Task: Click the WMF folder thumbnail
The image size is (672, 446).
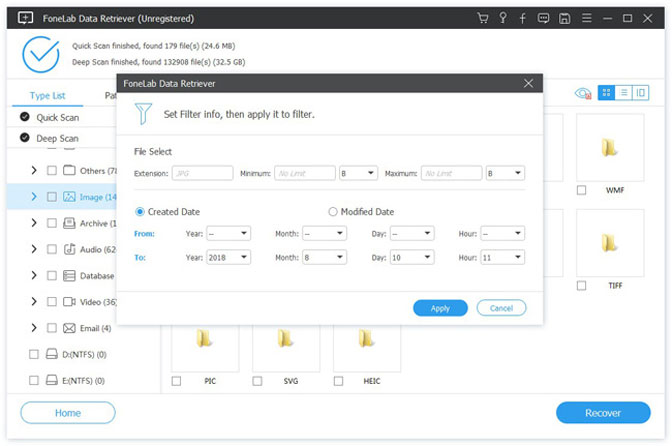Action: point(609,147)
